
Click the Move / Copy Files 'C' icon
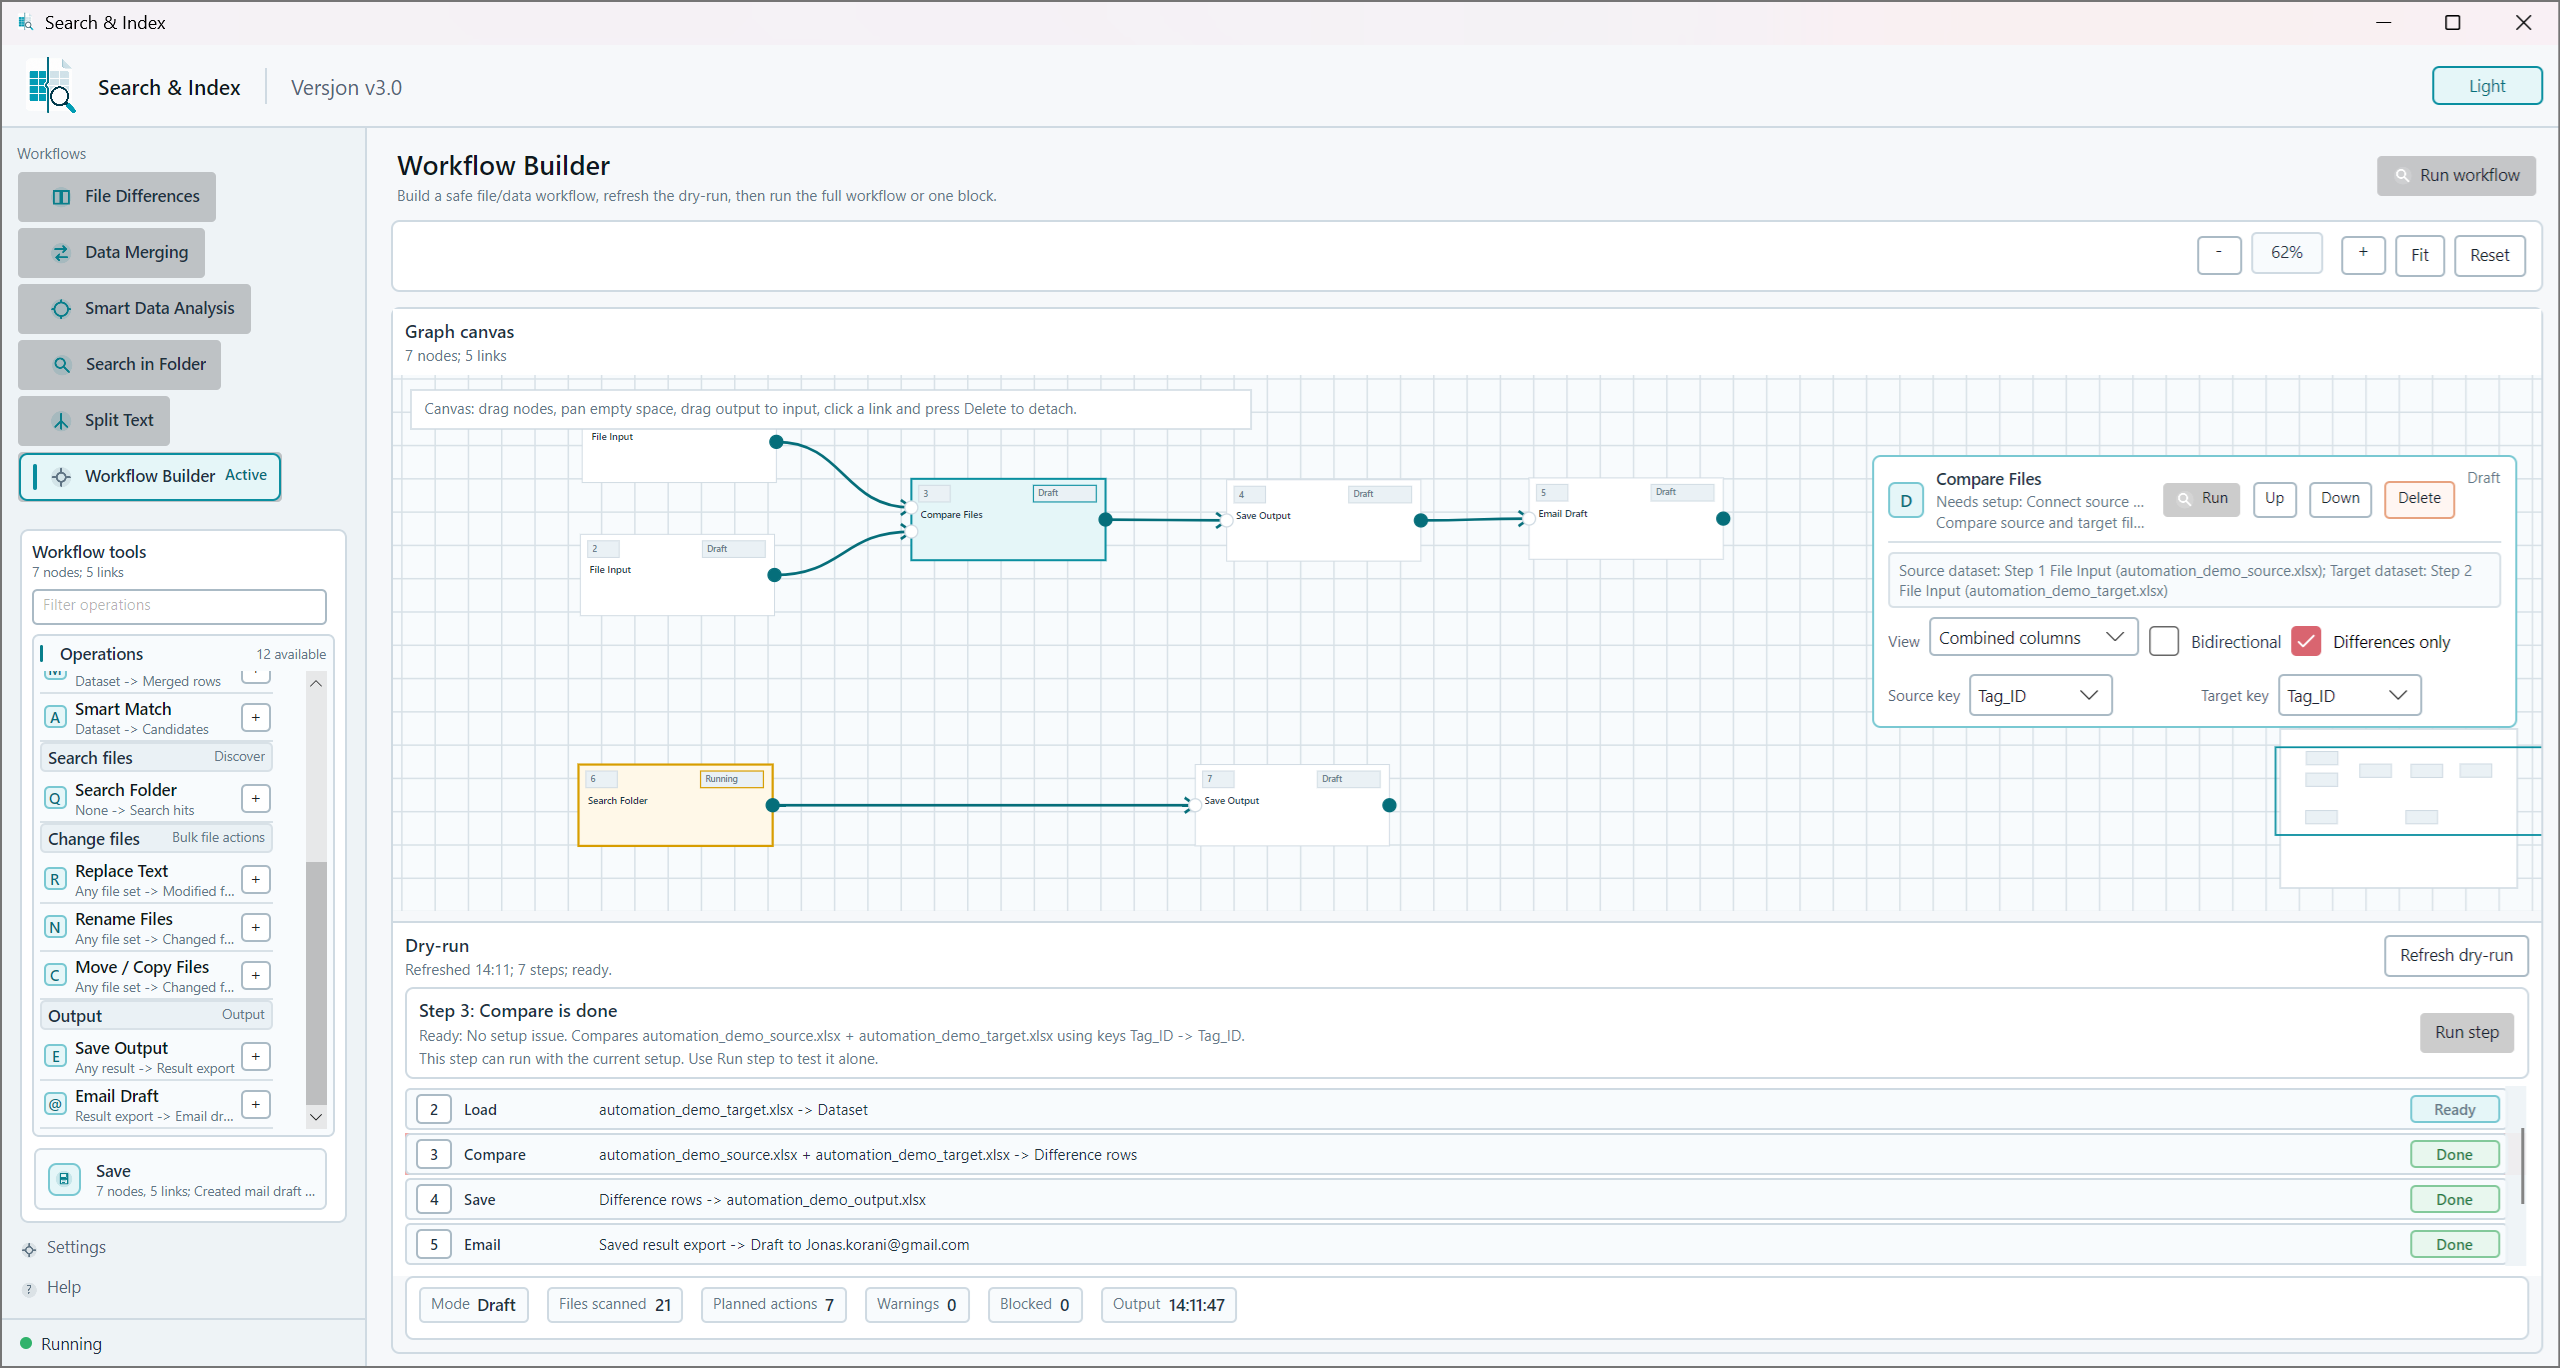point(56,975)
